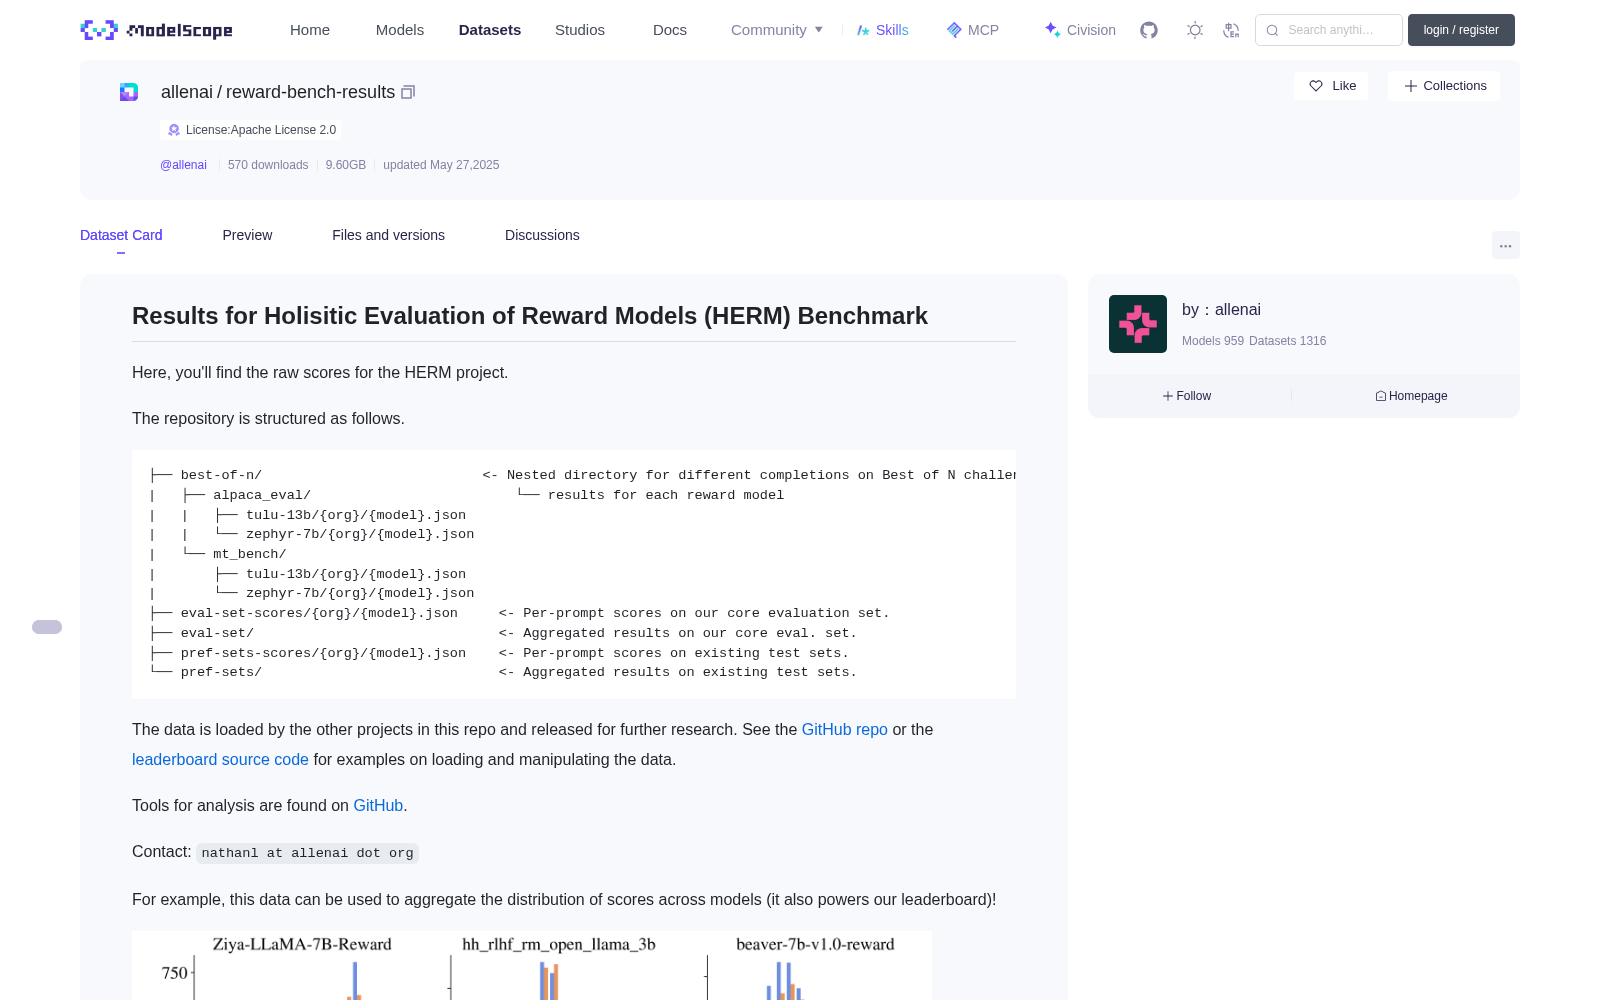Screen dimensions: 1600x1000
Task: Click the Skills sparkle icon
Action: coord(863,30)
